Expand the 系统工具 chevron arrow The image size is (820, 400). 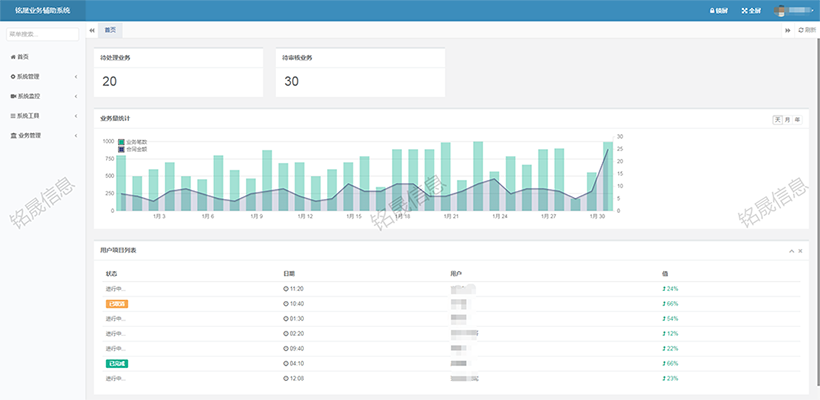pyautogui.click(x=76, y=116)
